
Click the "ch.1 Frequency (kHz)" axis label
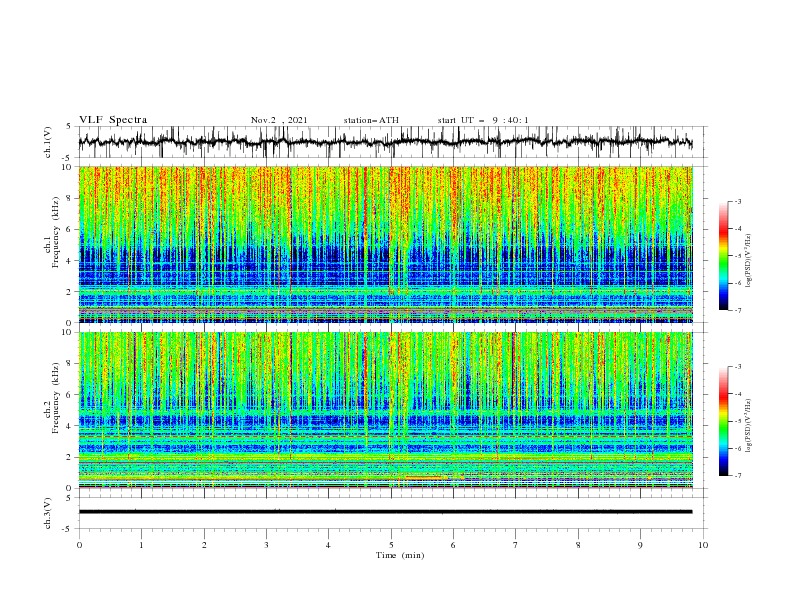pyautogui.click(x=52, y=232)
